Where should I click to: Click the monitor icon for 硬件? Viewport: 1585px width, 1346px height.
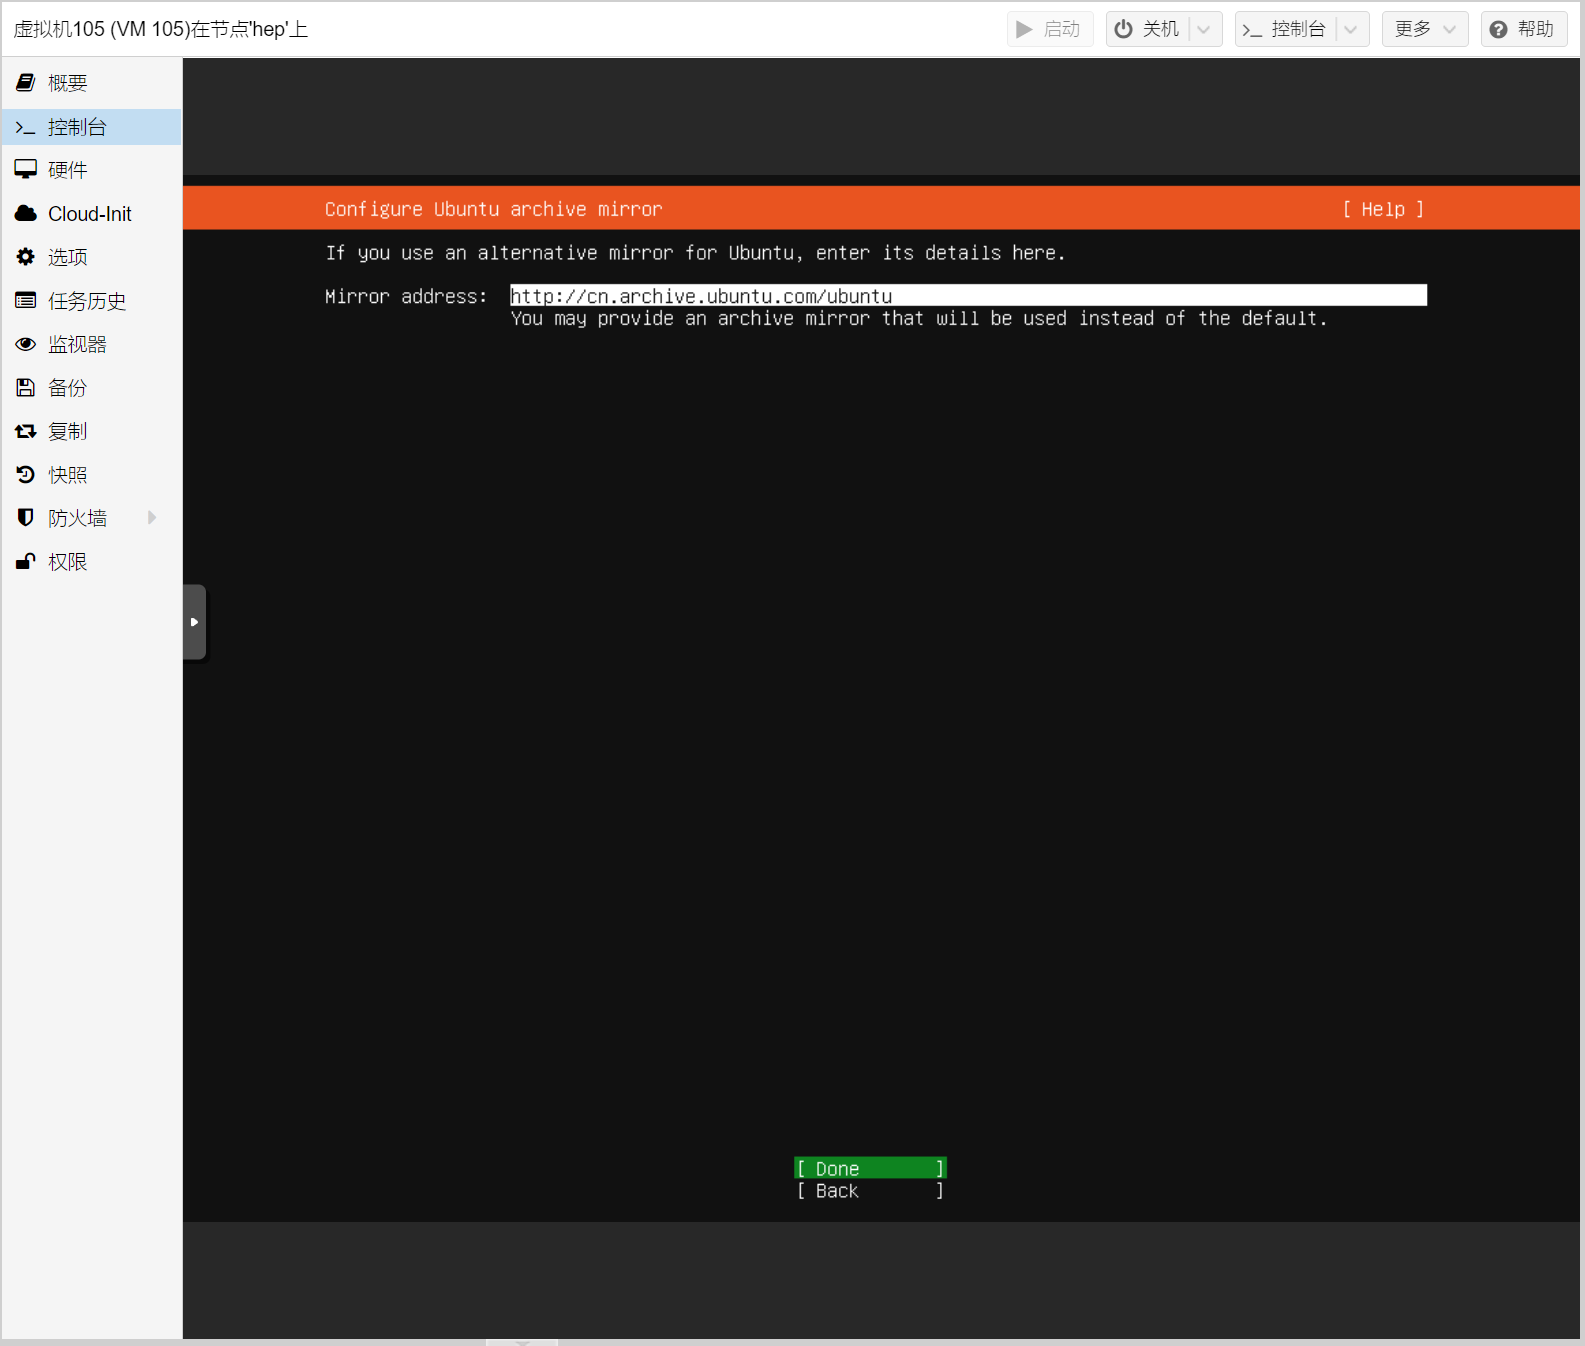(x=26, y=170)
